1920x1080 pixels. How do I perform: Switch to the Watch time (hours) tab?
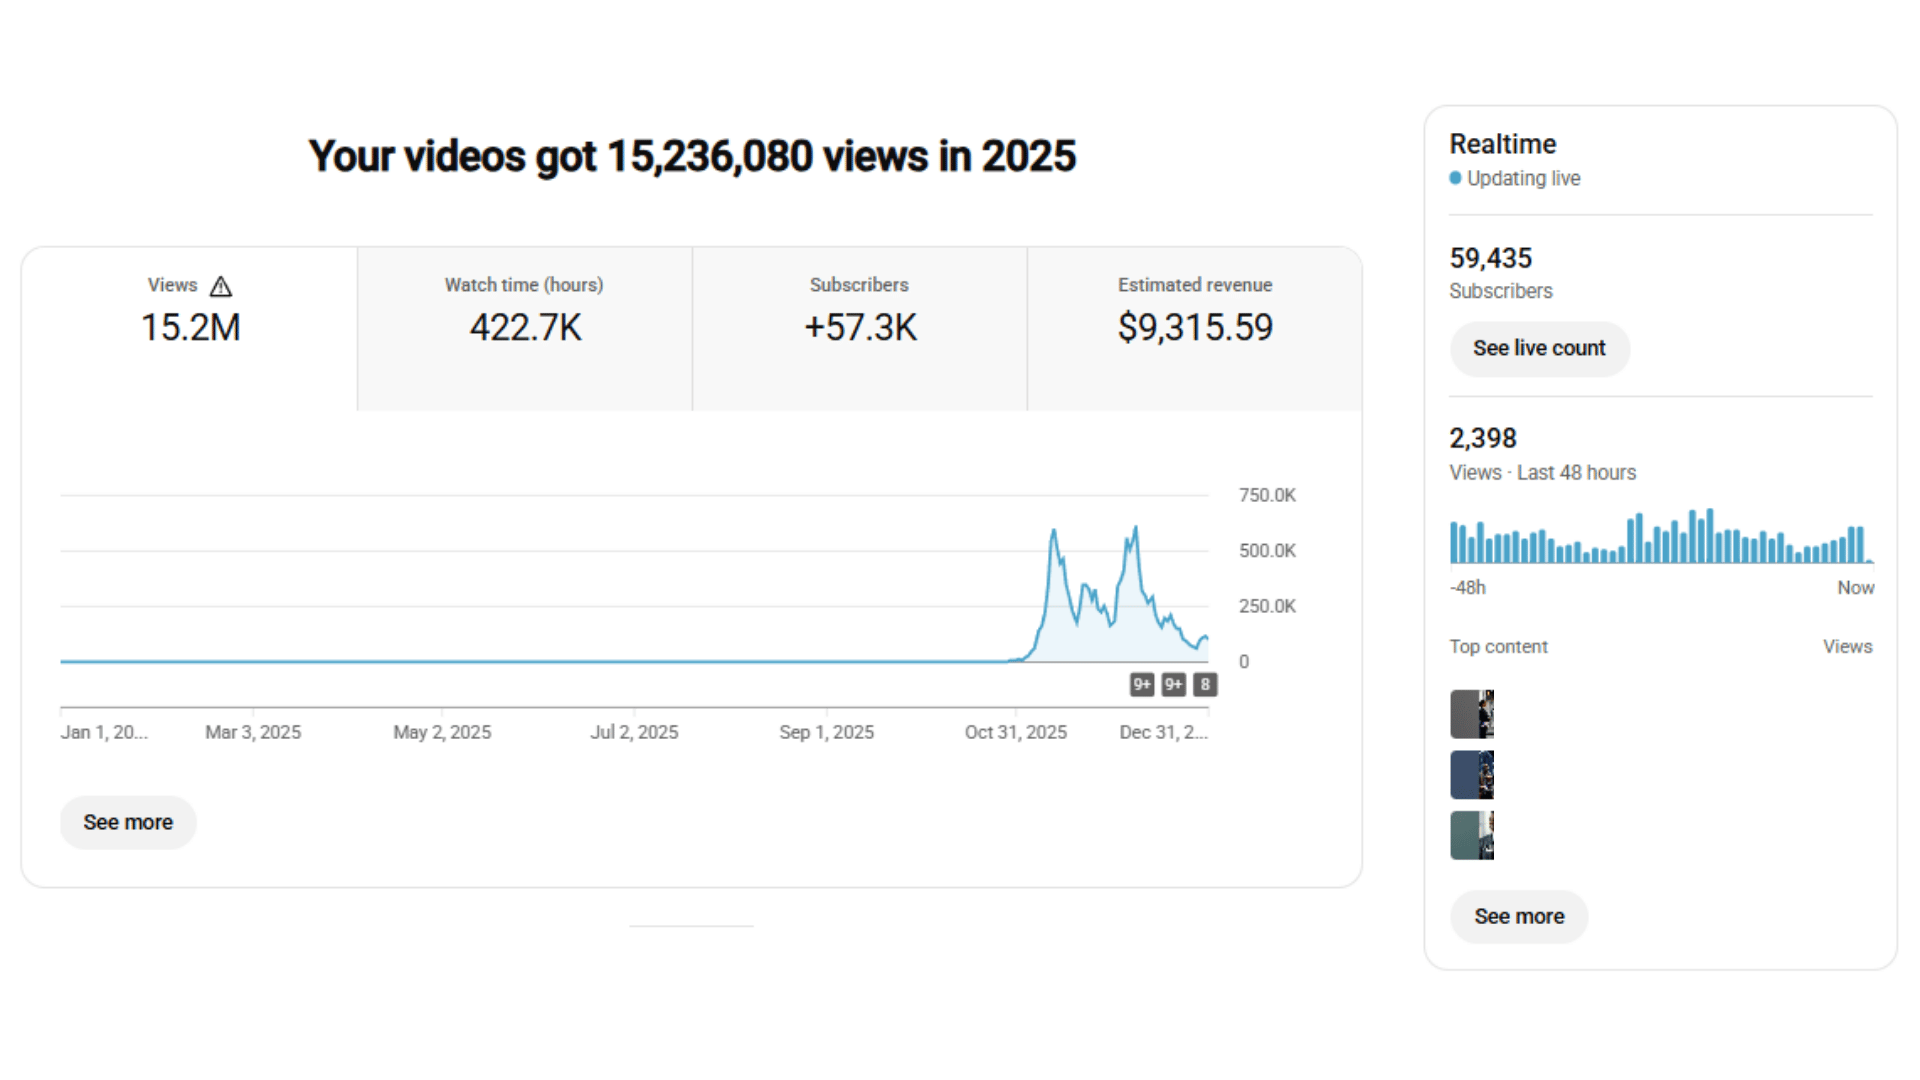[524, 328]
